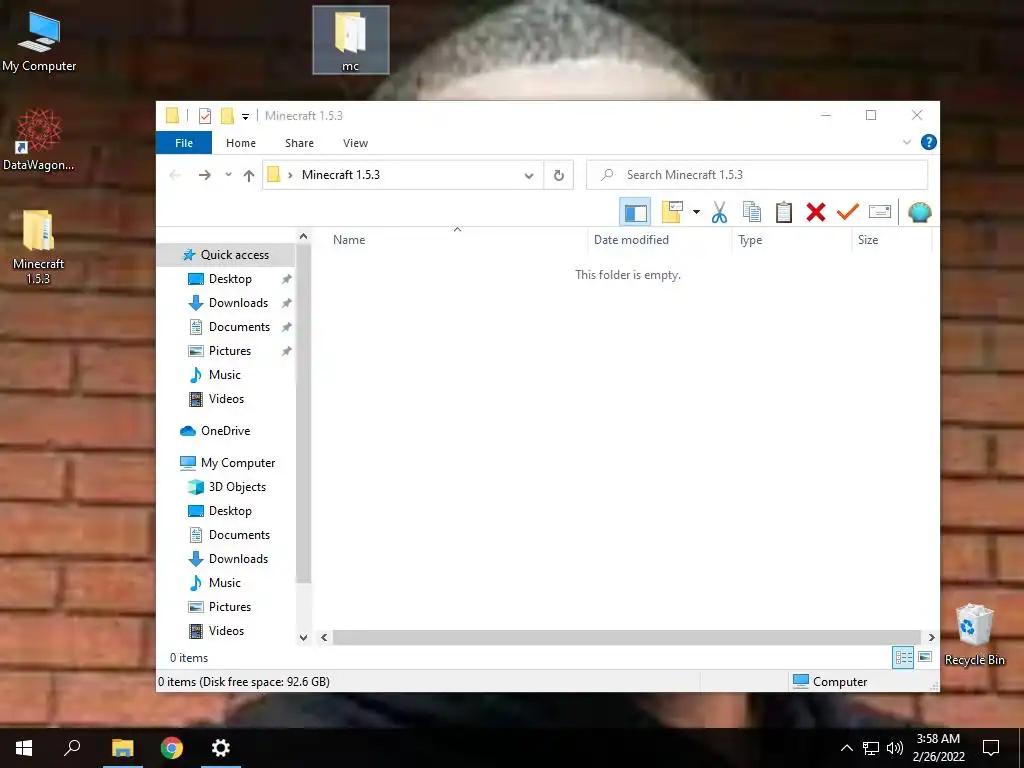Click the envelope email icon in toolbar
The image size is (1024, 768).
click(880, 212)
